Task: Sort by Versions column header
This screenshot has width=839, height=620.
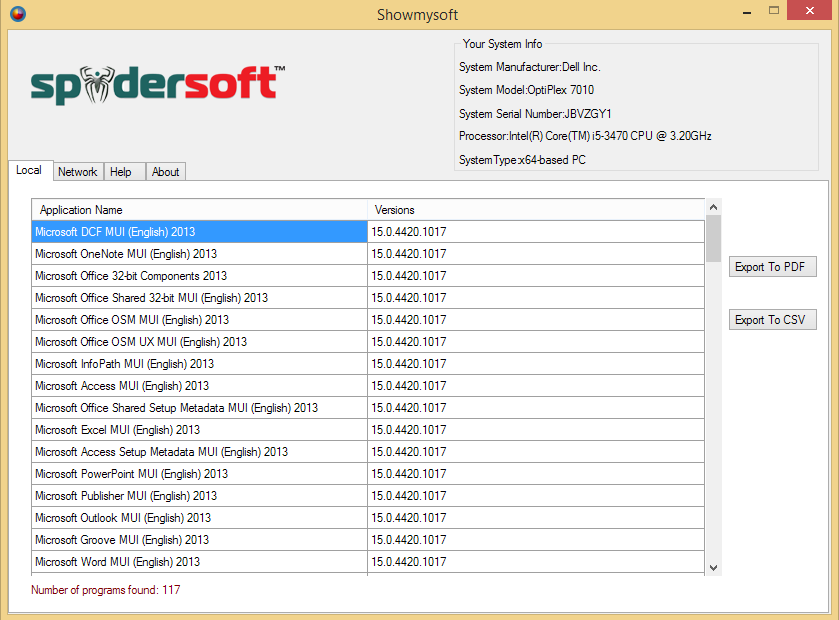Action: click(536, 210)
